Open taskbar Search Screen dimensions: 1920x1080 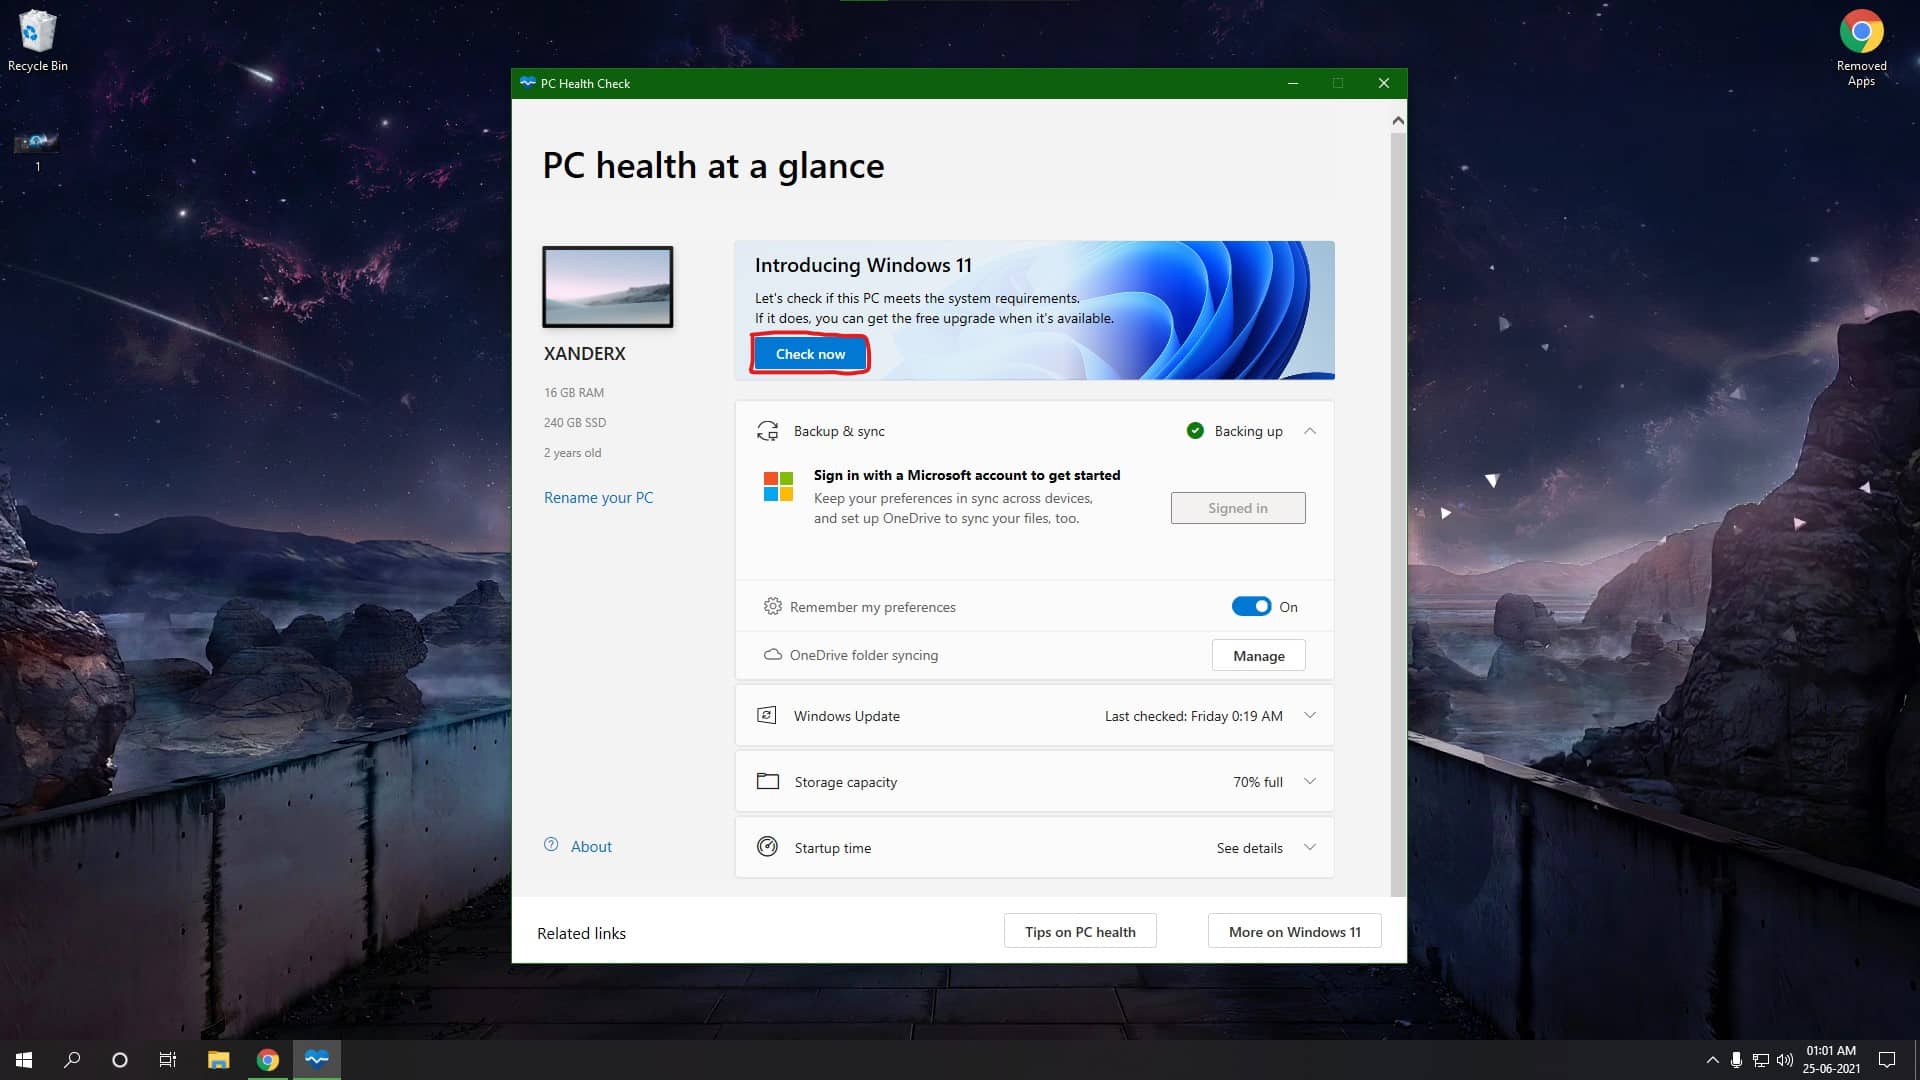(72, 1060)
